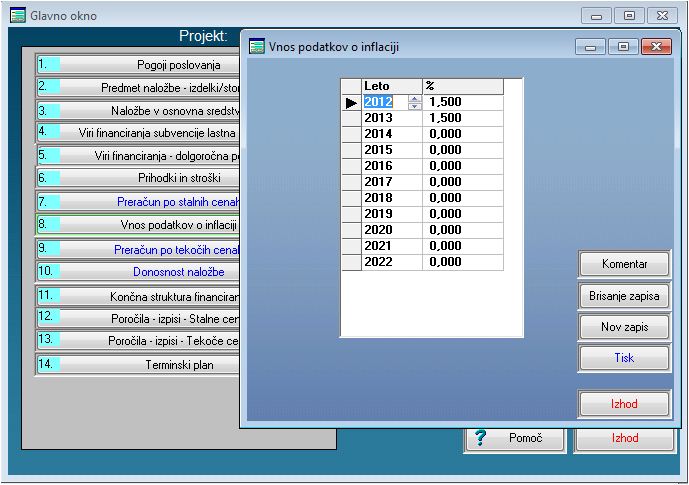
Task: Click the percent cell for 2013
Action: pos(462,118)
